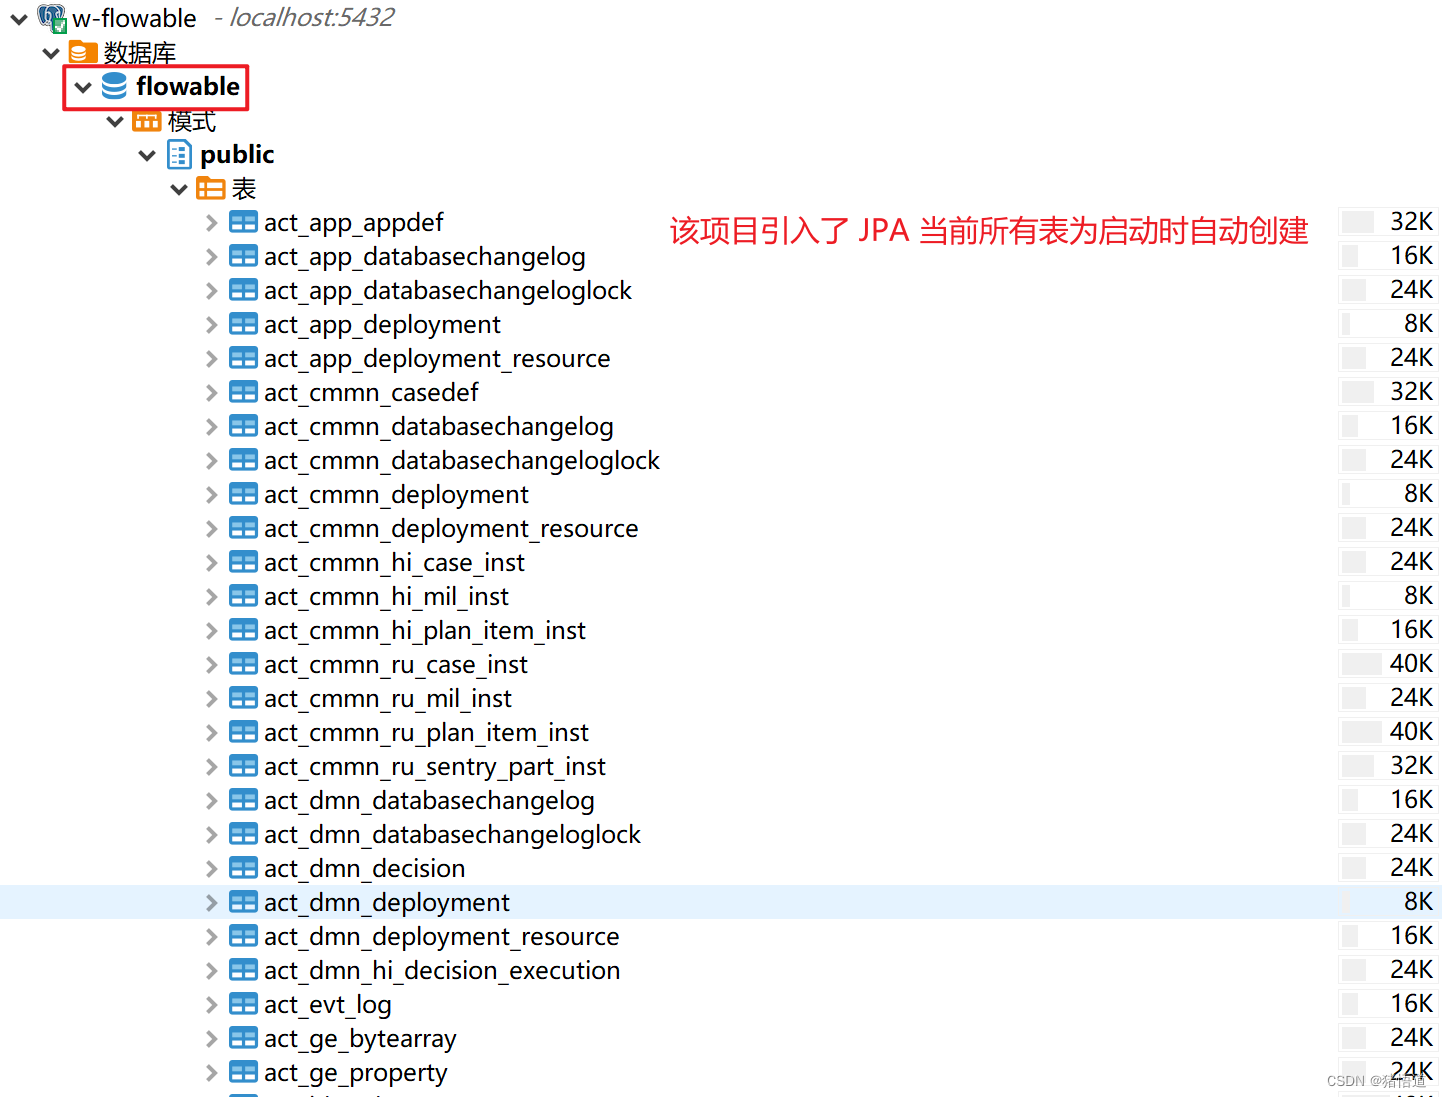Select the w-flowable connection label
Screen dimensions: 1442x1097
134,18
